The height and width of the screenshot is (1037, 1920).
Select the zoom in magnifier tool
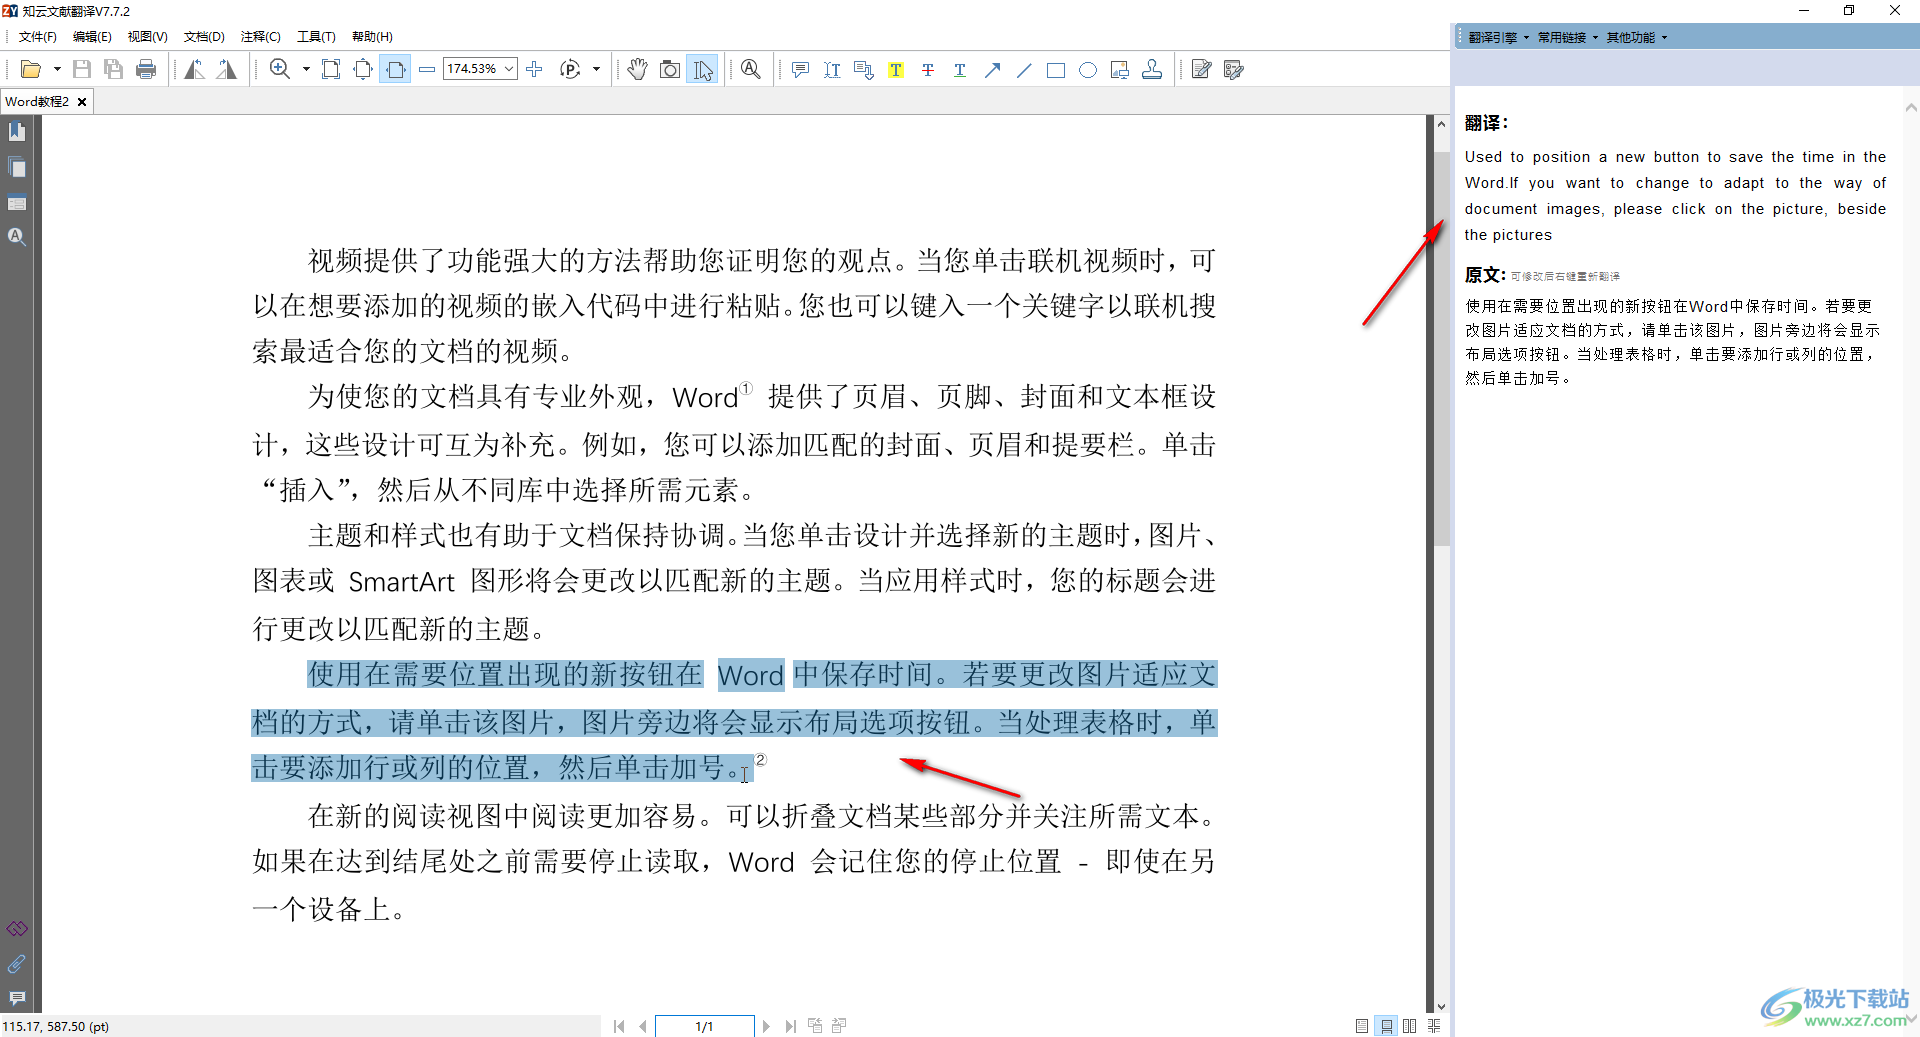point(280,69)
